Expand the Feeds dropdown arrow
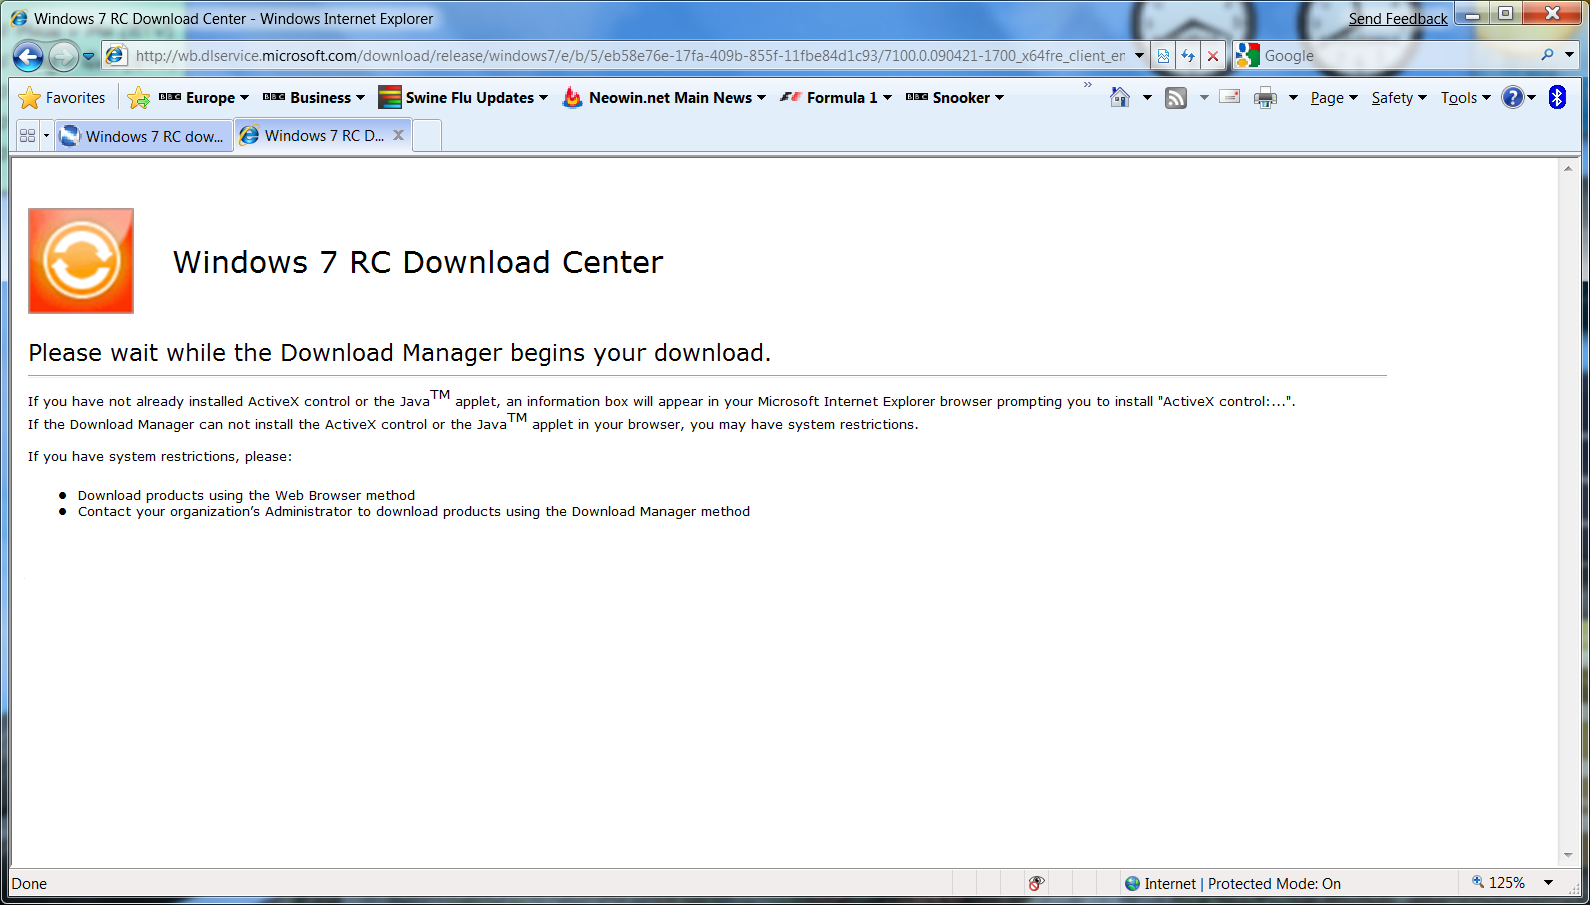This screenshot has height=905, width=1590. [1204, 98]
